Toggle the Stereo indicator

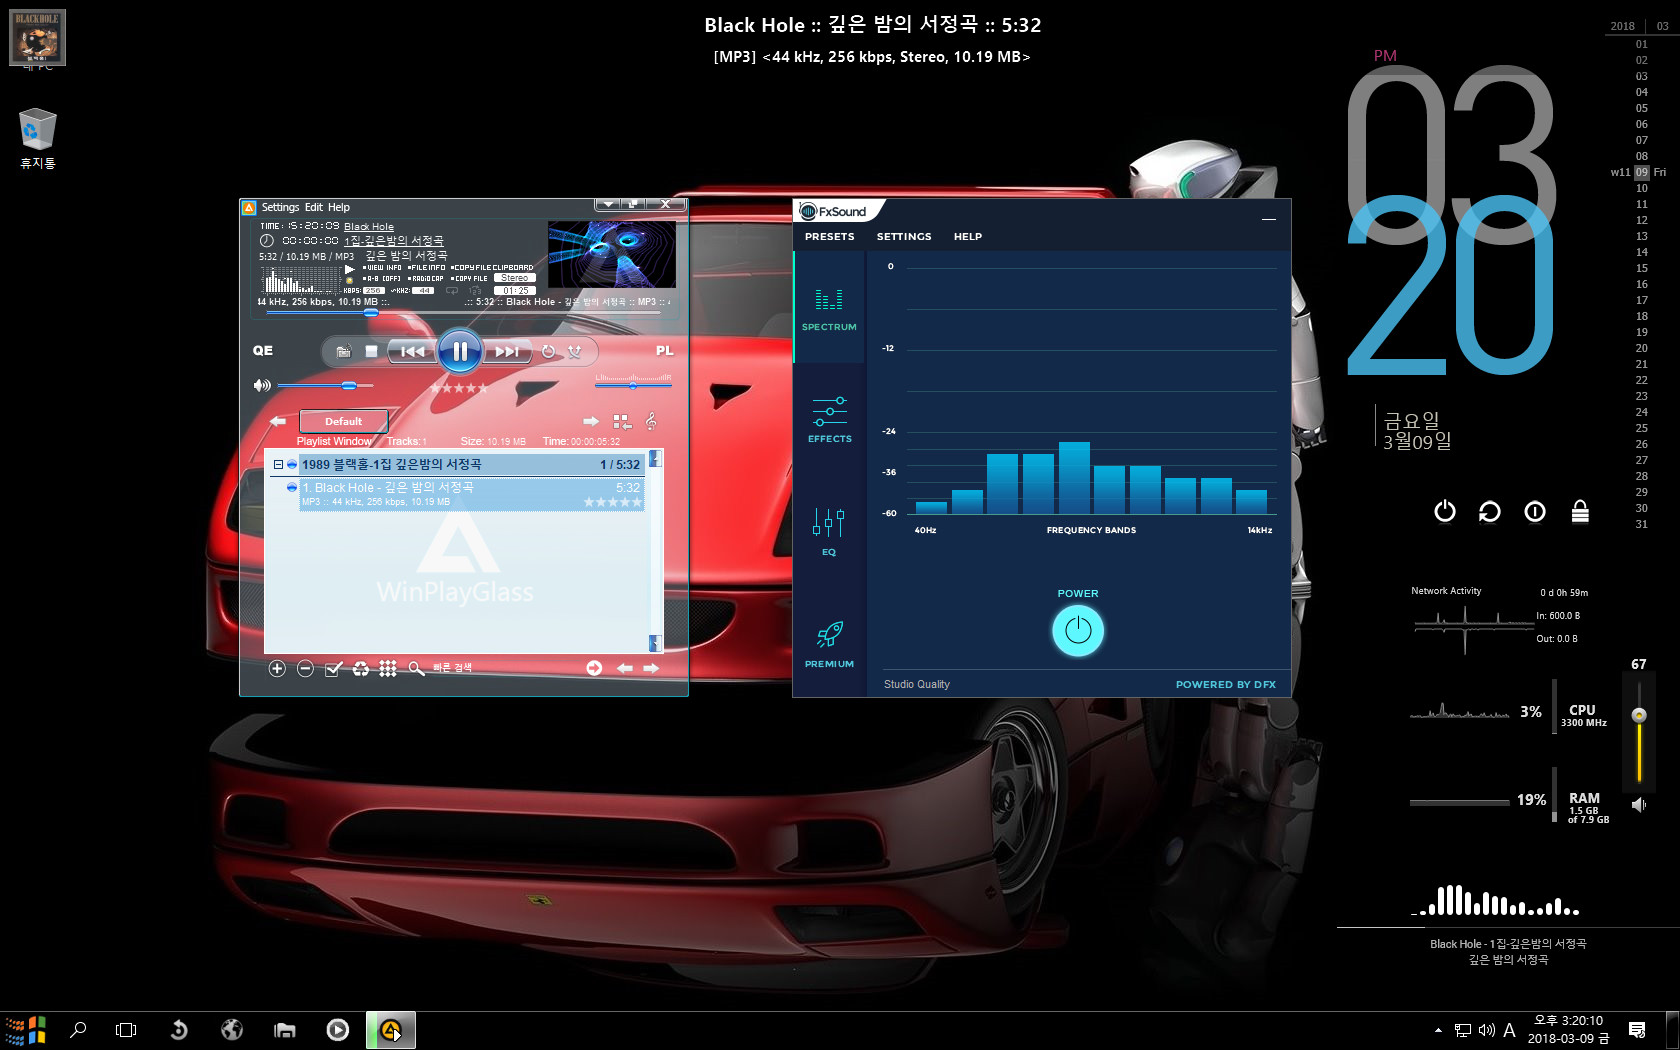click(x=515, y=279)
